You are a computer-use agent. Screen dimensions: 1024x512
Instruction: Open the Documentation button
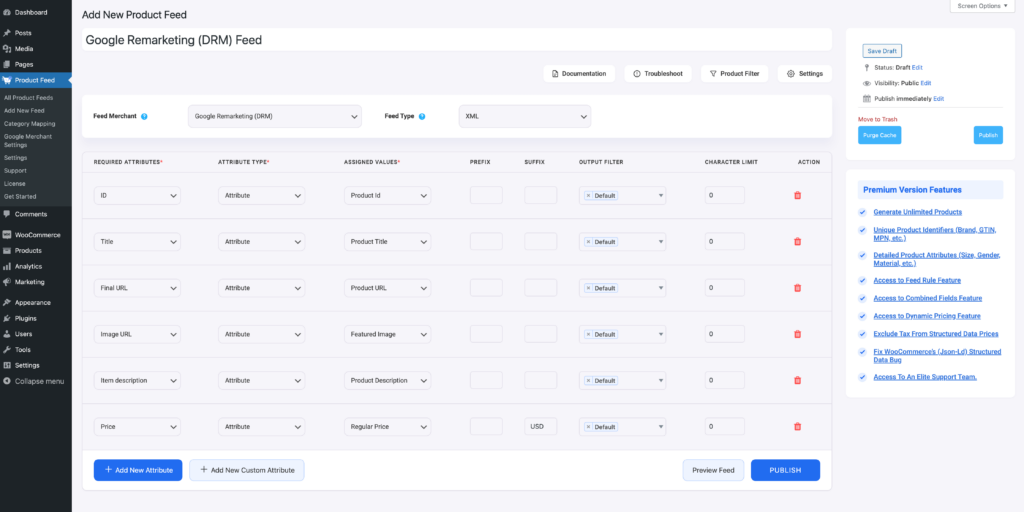(579, 74)
